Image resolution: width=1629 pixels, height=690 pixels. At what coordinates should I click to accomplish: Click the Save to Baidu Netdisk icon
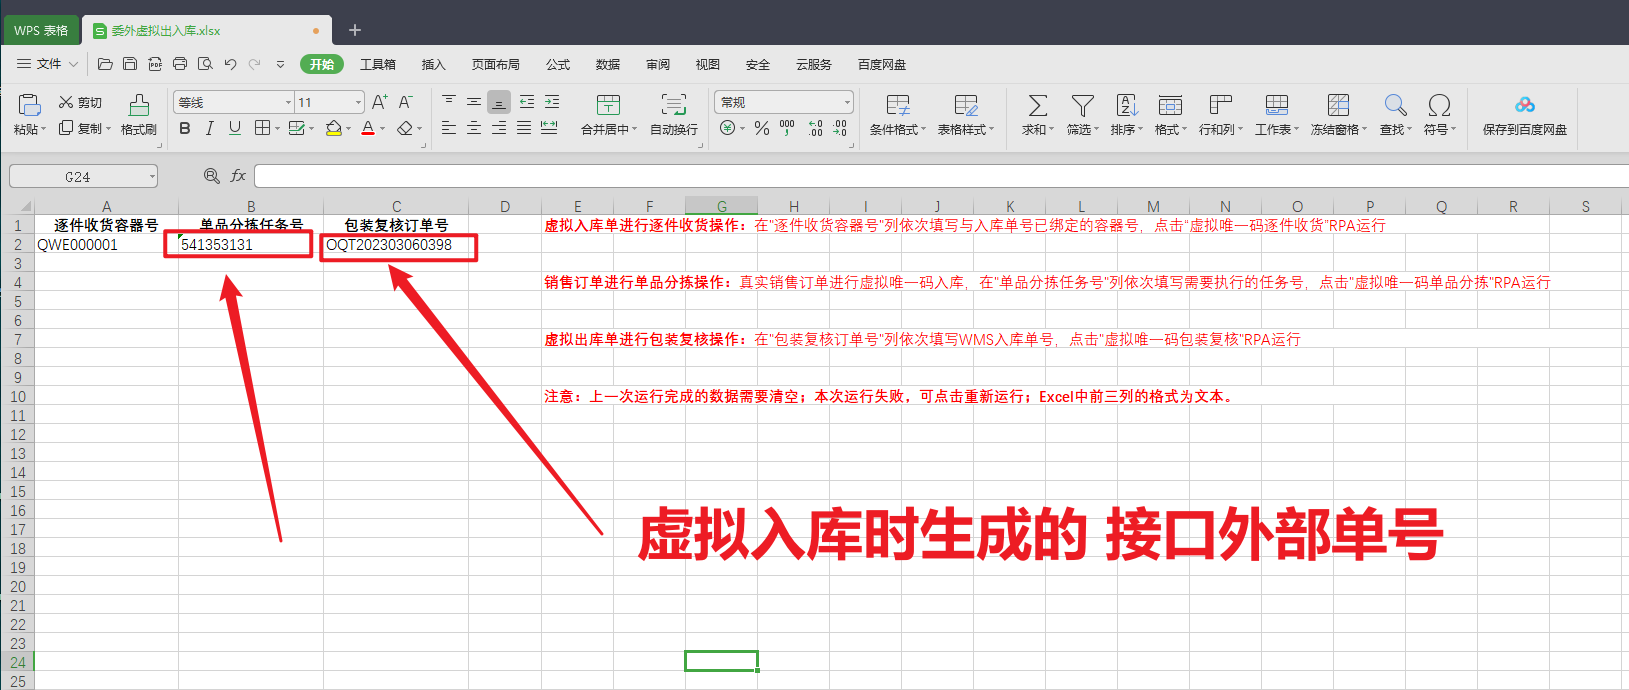tap(1524, 105)
